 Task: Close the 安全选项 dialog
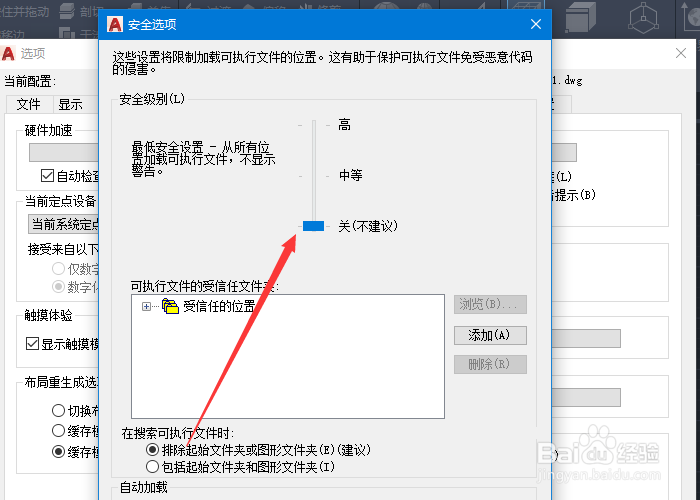point(536,24)
